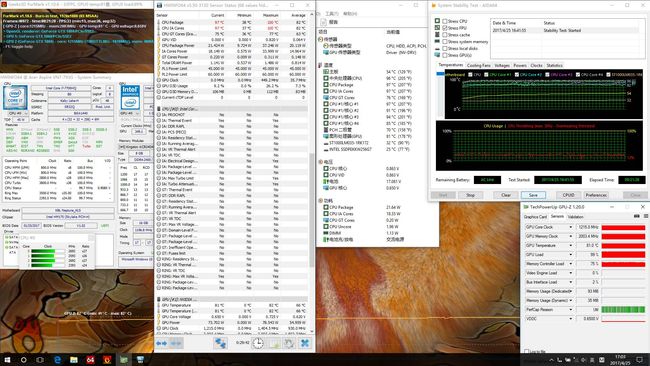Screen dimensions: 650x366
Task: Open PerfCap Reason dropdown
Action: [570, 310]
